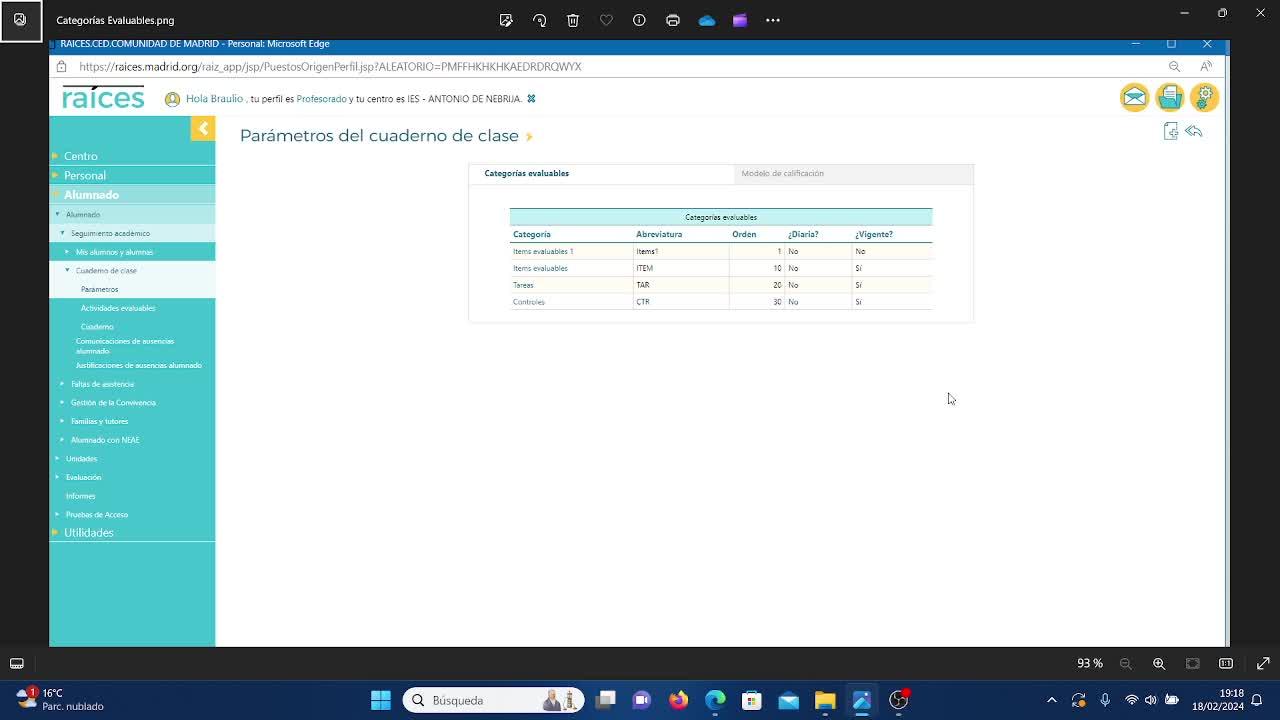Expand the Alumnado con NEAE node
Viewport: 1280px width, 720px height.
(x=62, y=440)
